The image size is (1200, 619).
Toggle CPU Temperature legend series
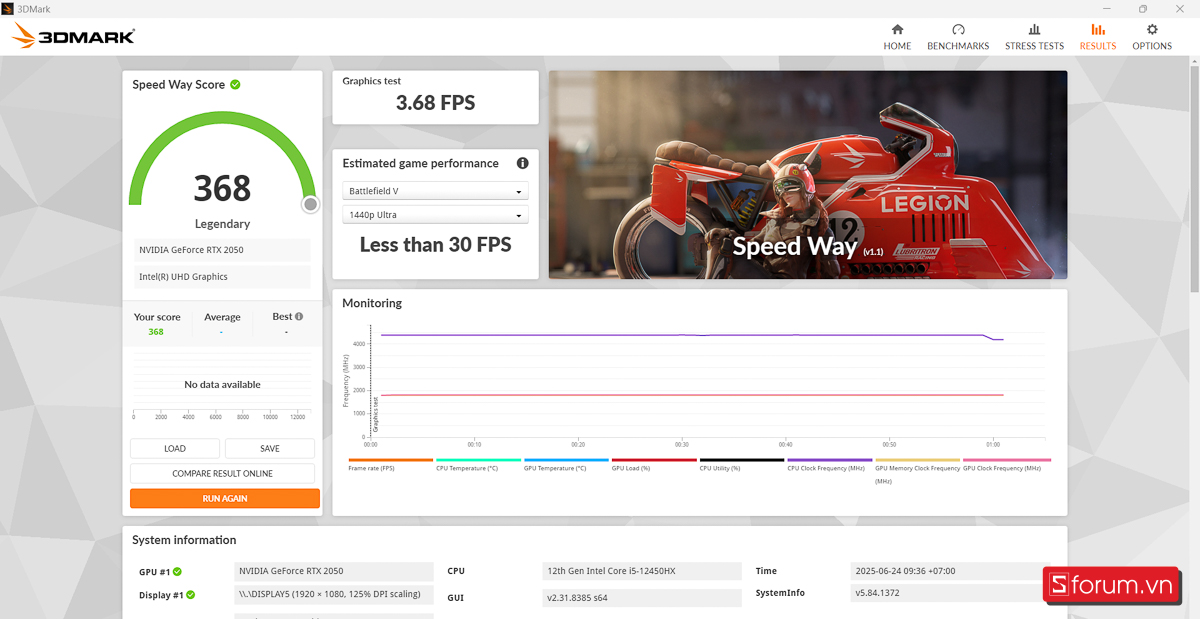[478, 465]
